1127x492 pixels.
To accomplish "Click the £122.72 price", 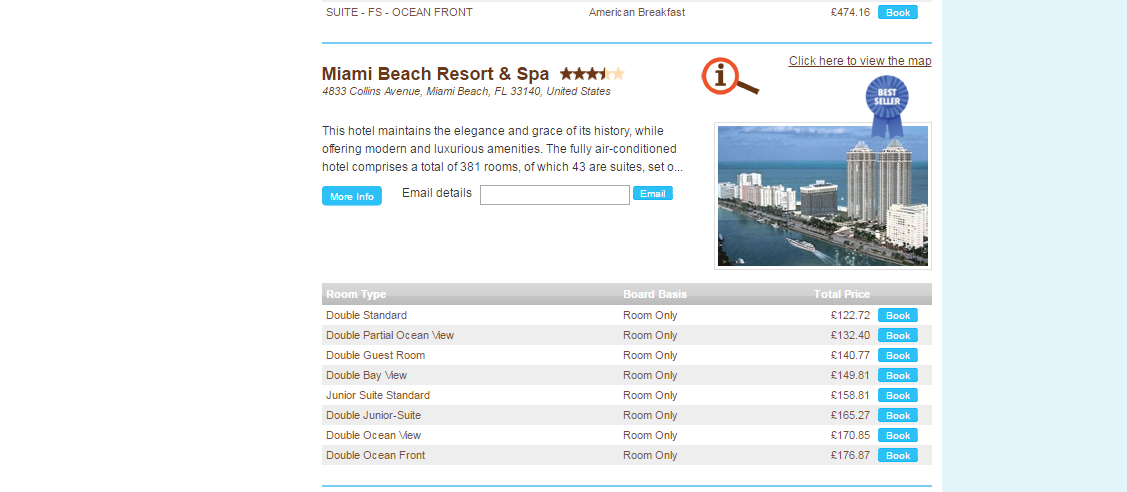I will pos(850,315).
